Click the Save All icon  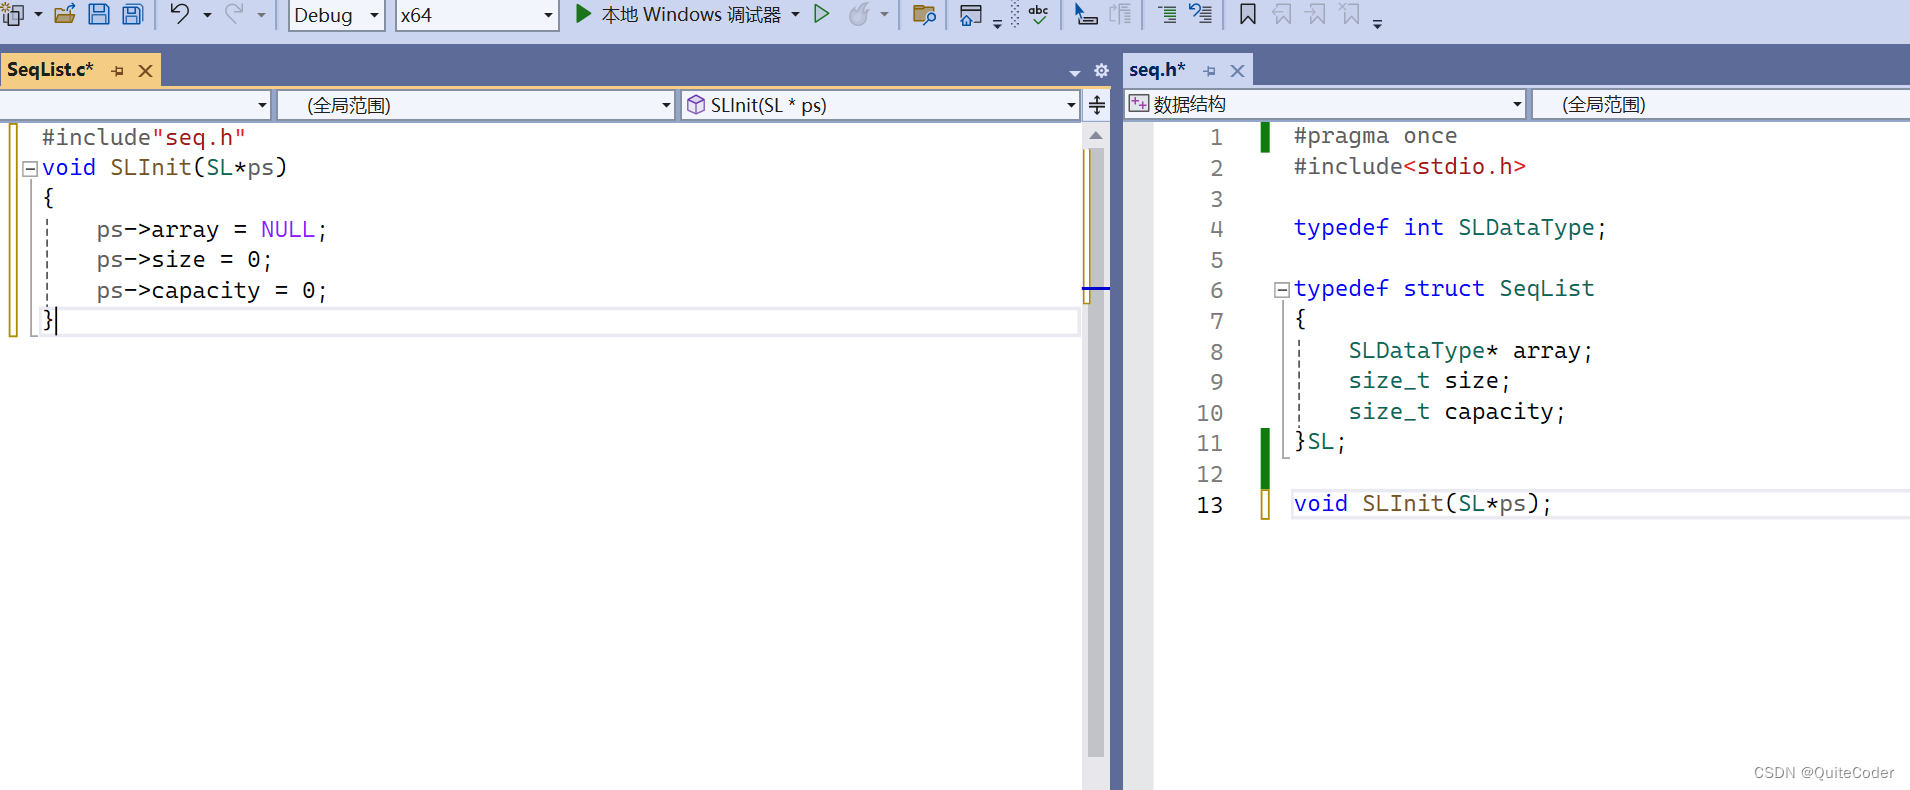click(x=133, y=14)
